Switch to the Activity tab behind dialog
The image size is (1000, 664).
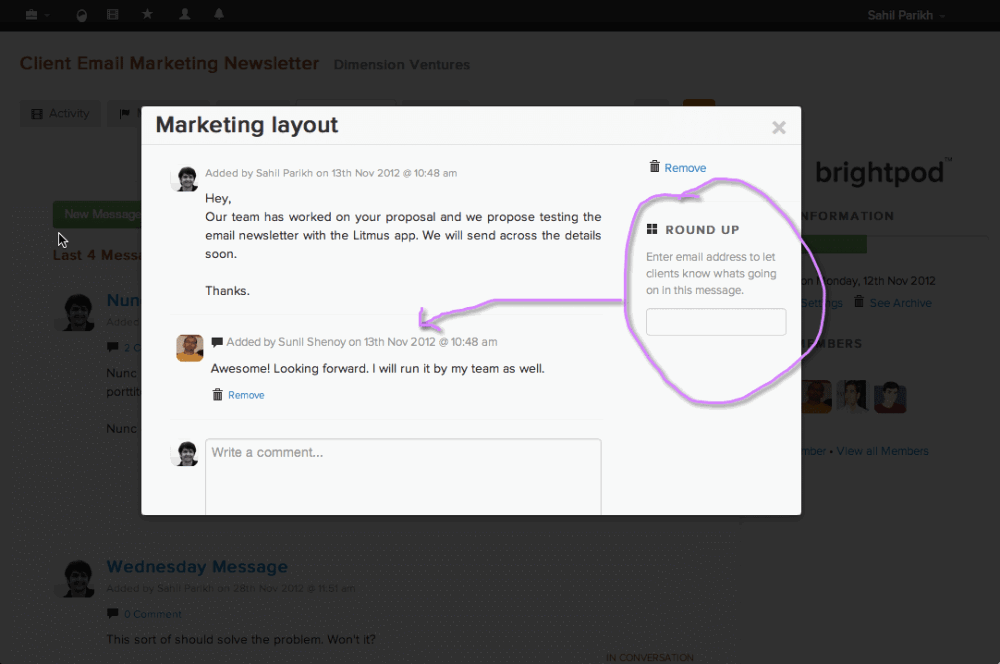(61, 114)
